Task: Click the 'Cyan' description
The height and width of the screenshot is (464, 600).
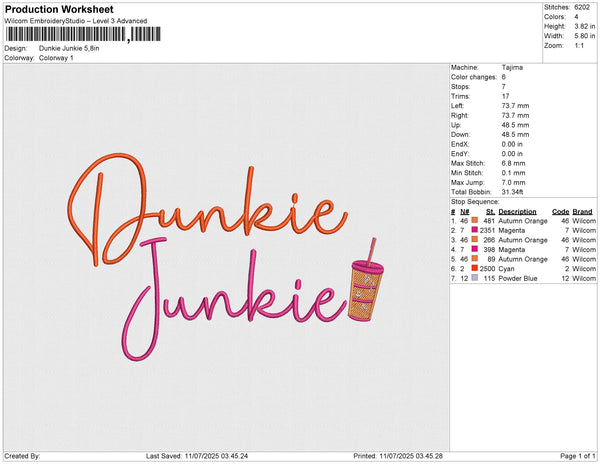Action: coord(506,269)
